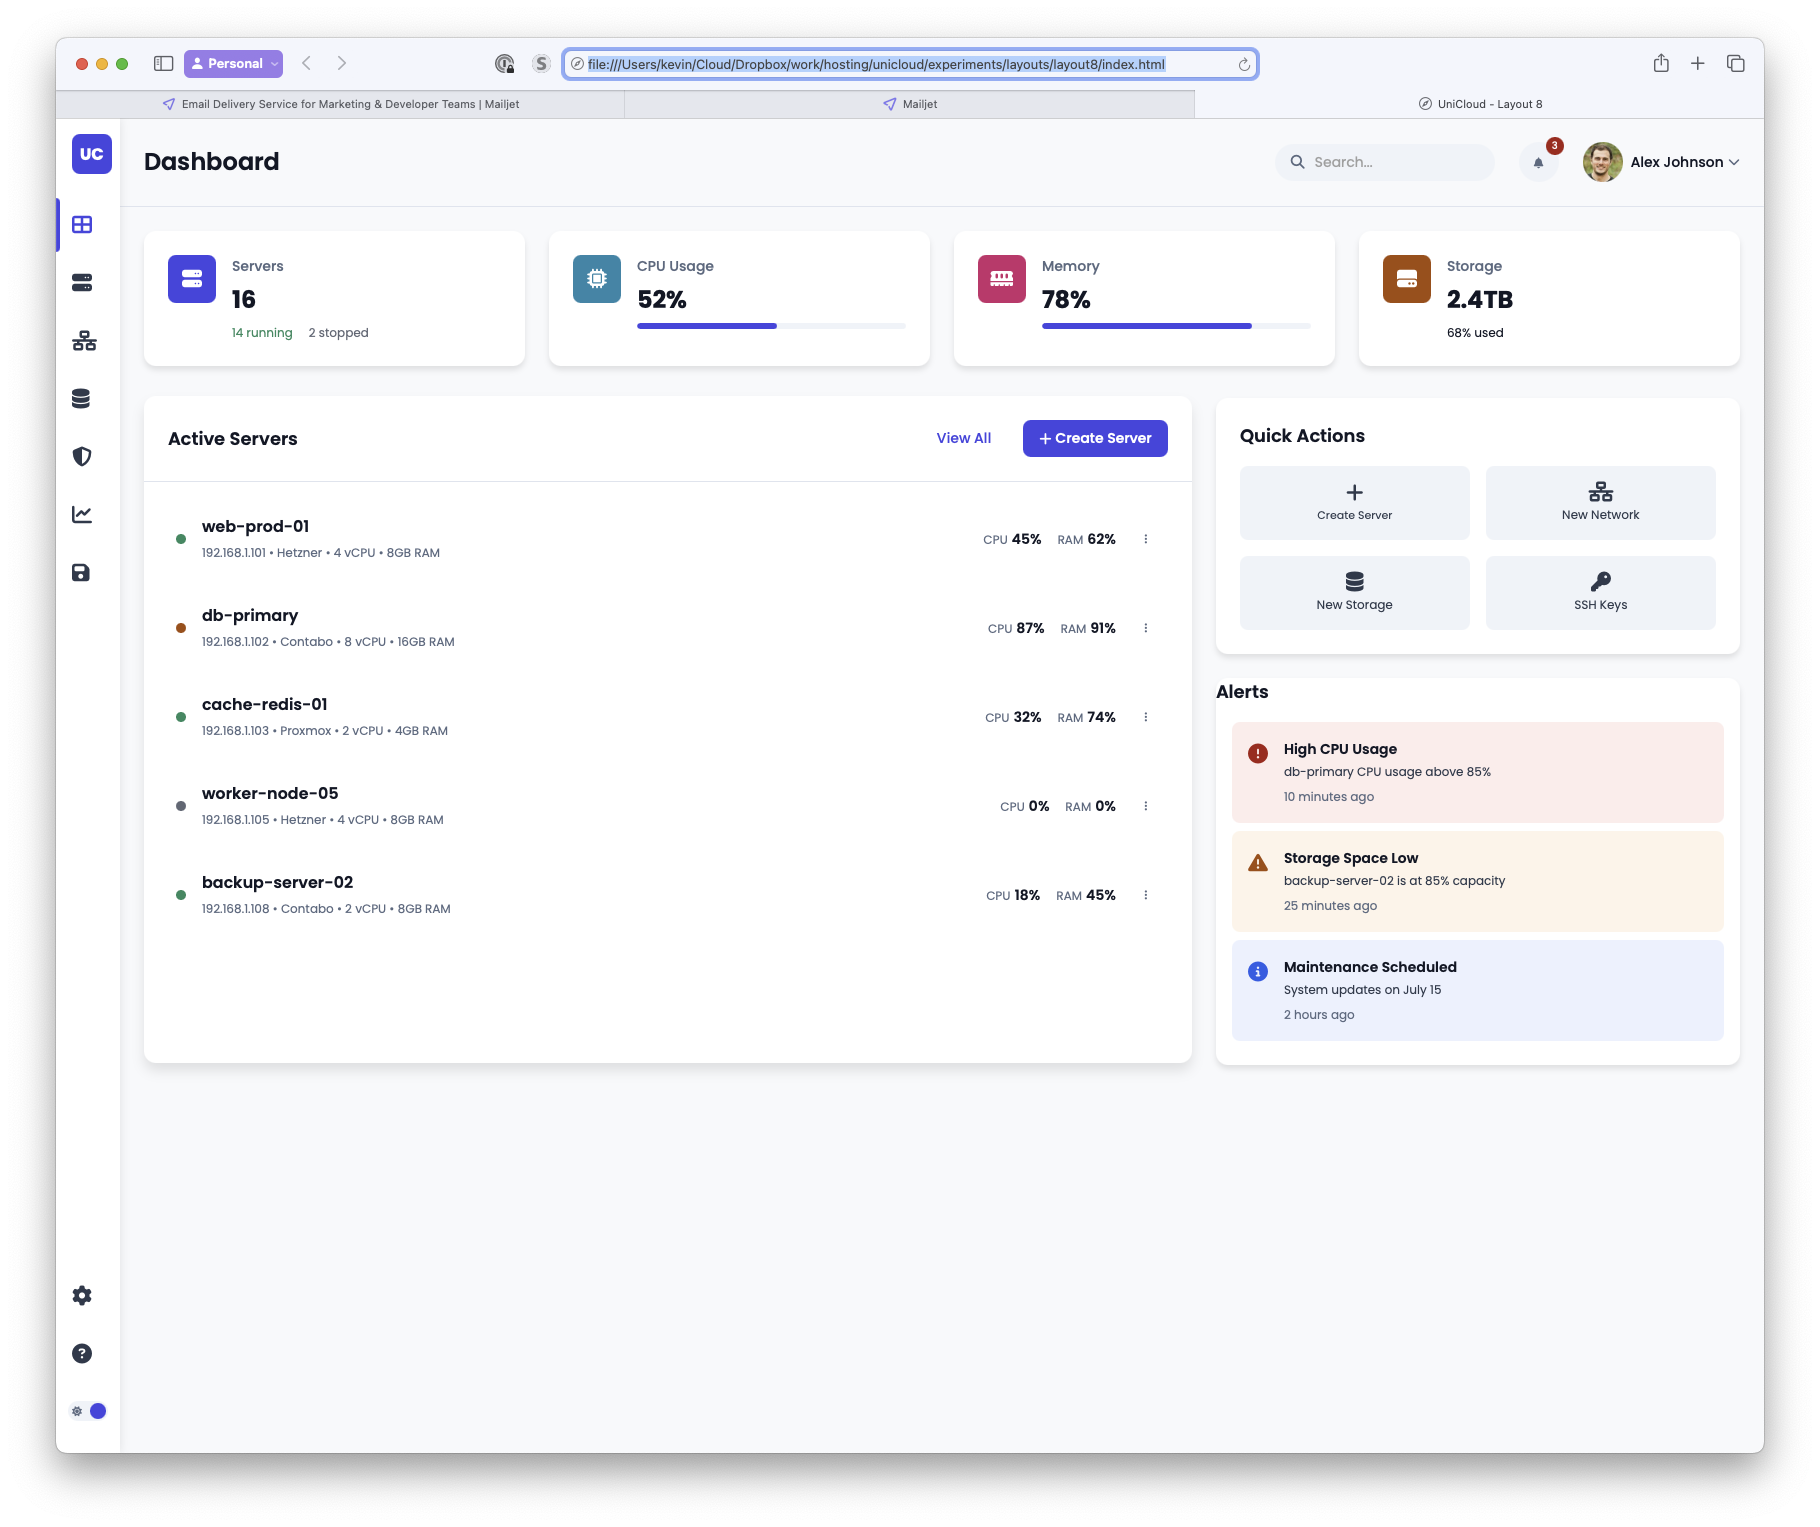The height and width of the screenshot is (1527, 1820).
Task: Open the analytics chart sidebar icon
Action: 82,515
